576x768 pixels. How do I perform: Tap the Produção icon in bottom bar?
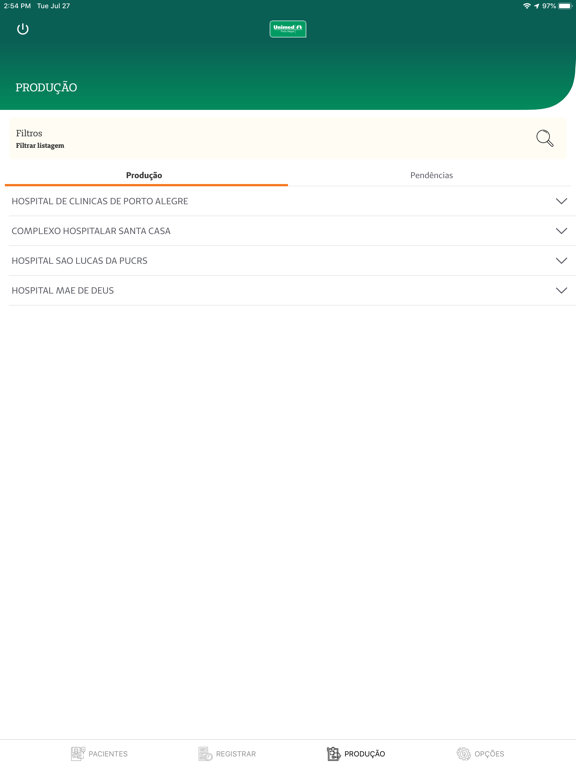tap(334, 753)
